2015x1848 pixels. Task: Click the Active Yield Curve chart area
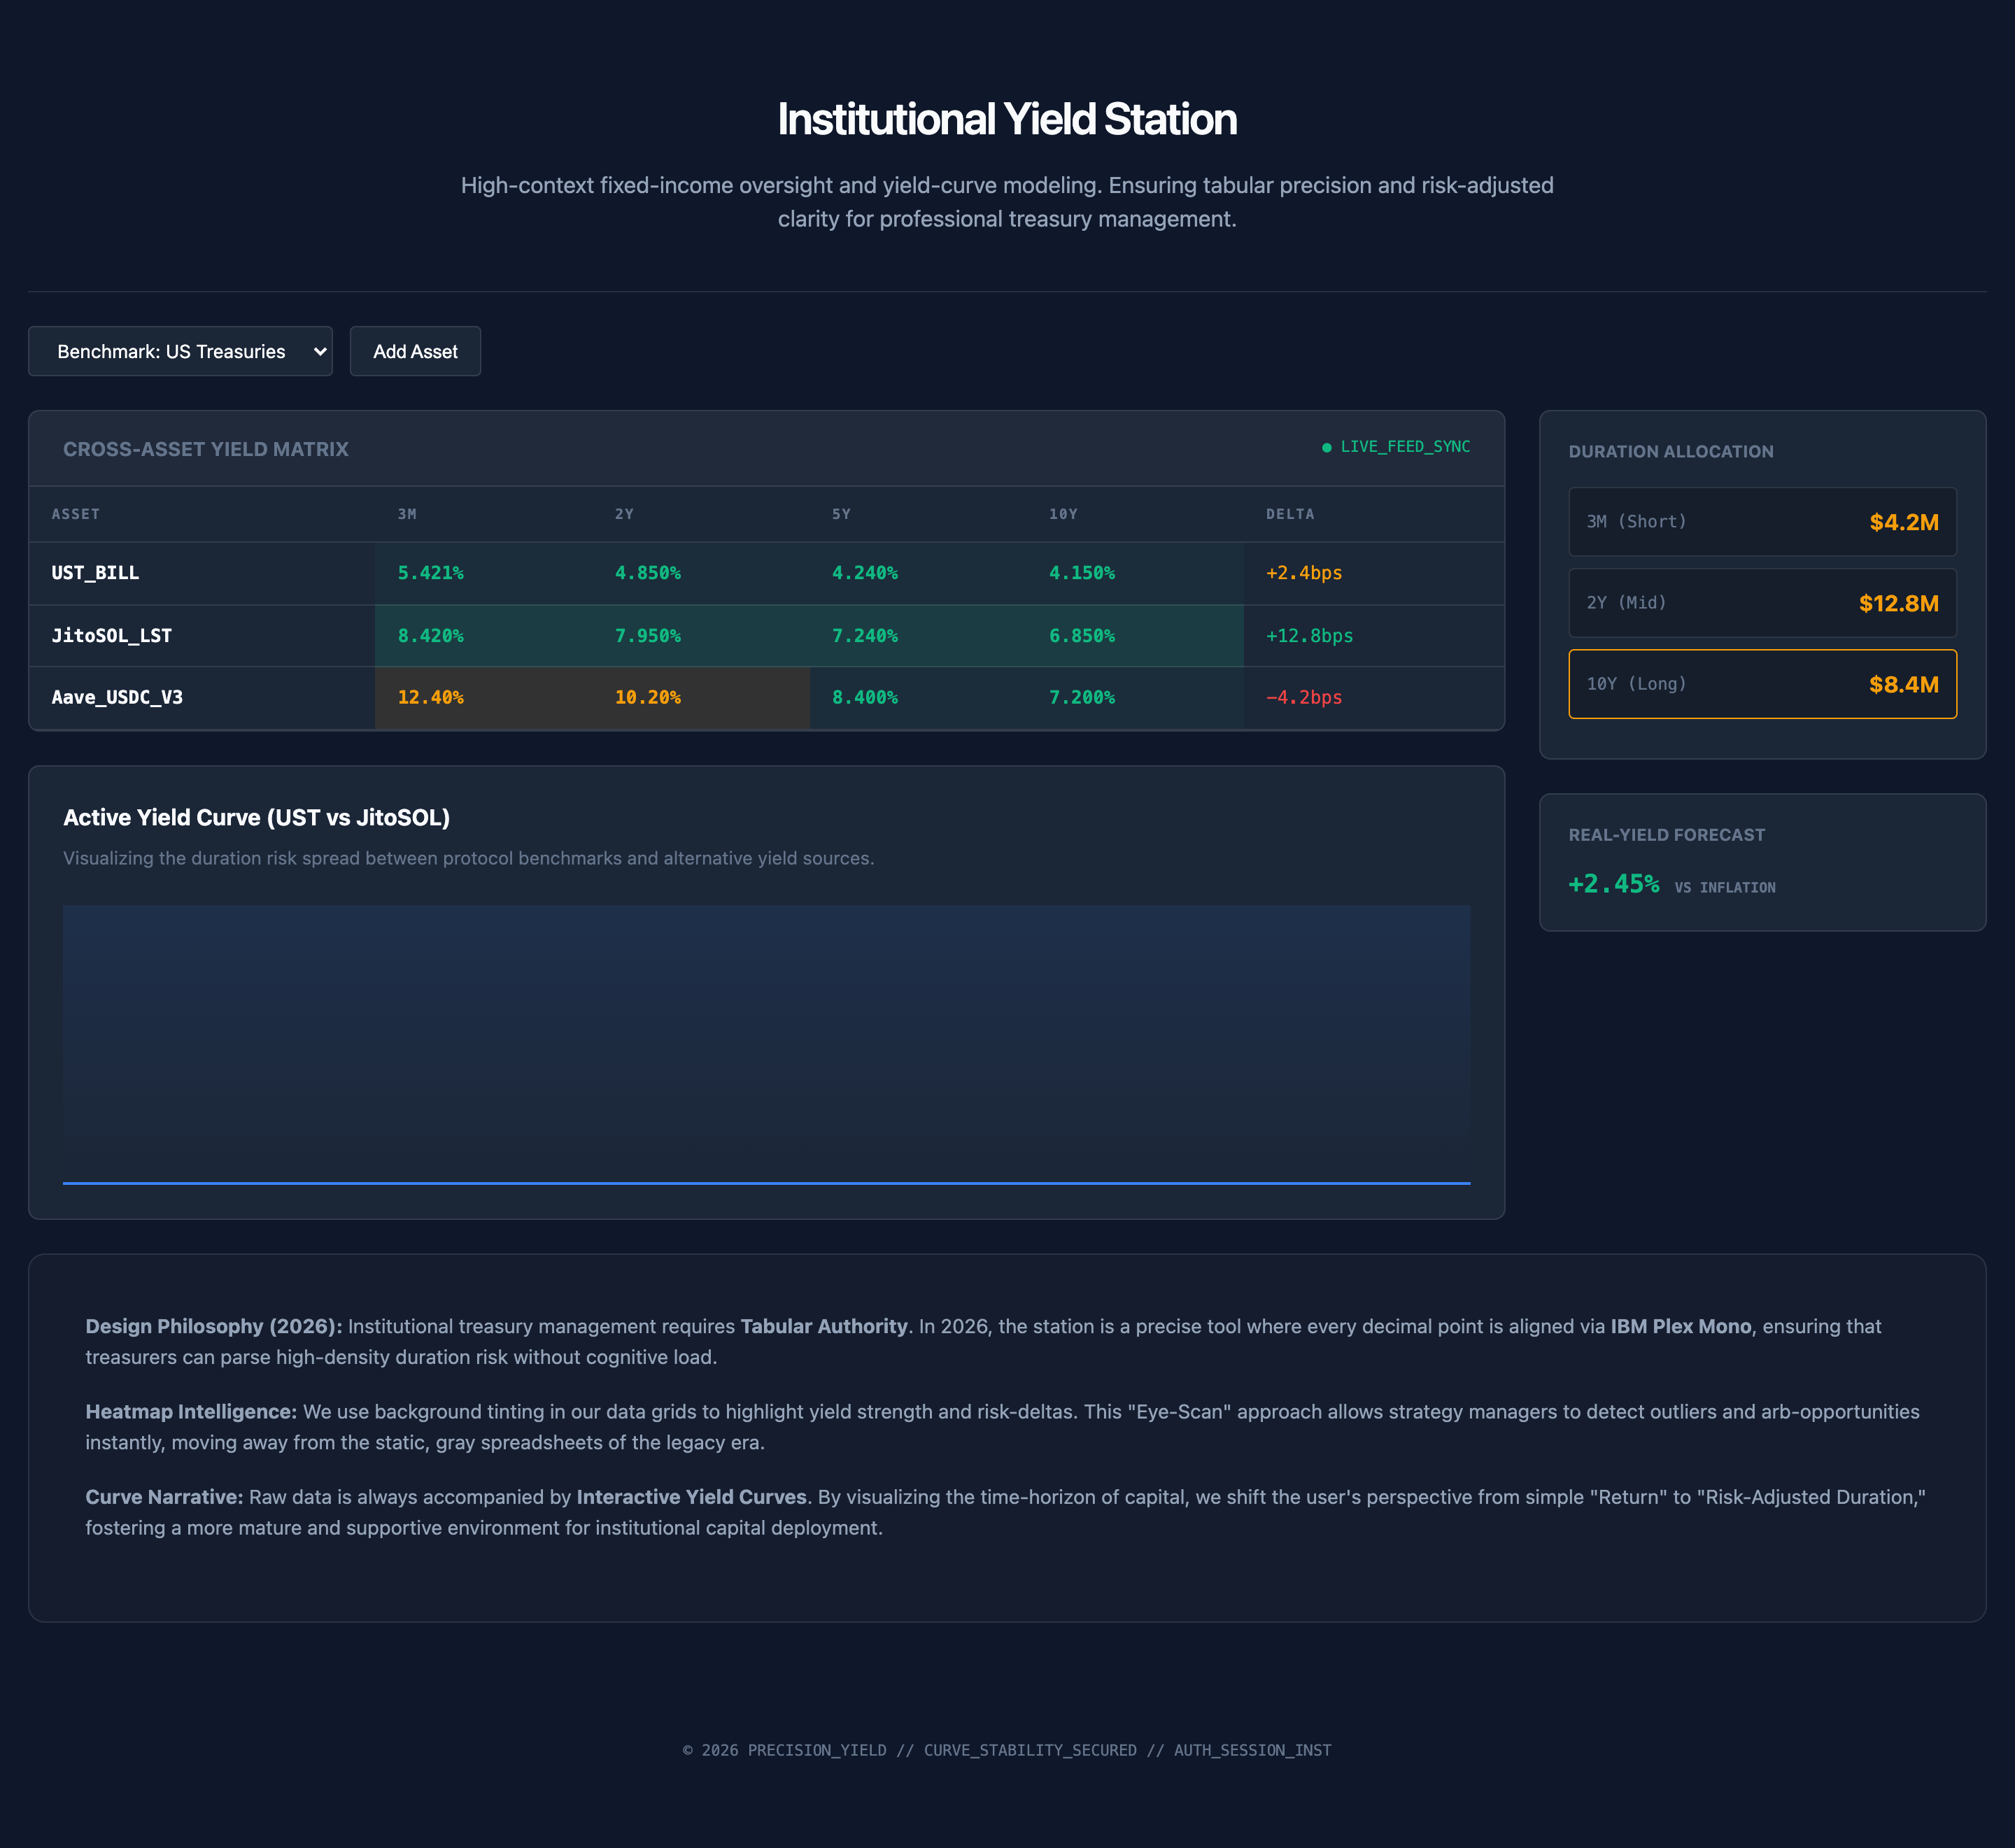click(x=766, y=1040)
